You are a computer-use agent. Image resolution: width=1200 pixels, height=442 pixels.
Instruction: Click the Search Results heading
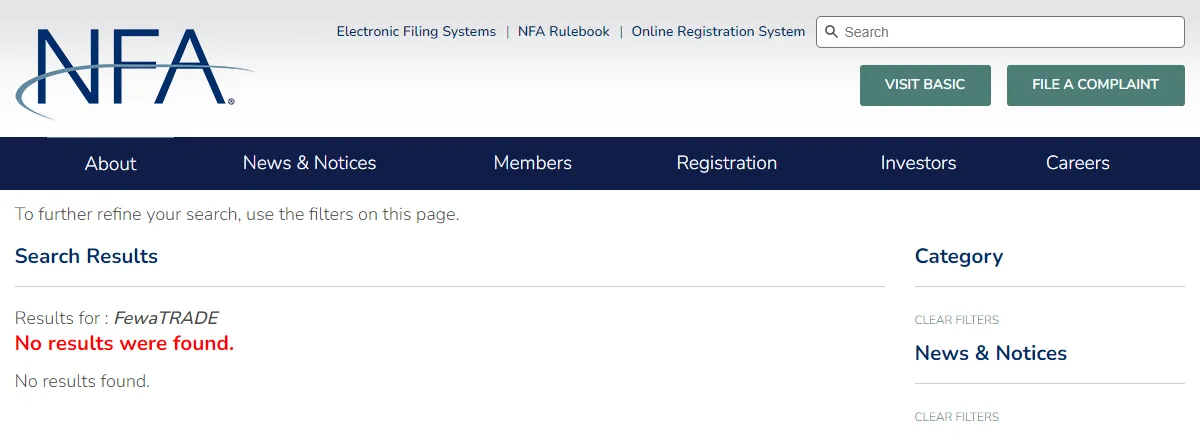pyautogui.click(x=86, y=256)
